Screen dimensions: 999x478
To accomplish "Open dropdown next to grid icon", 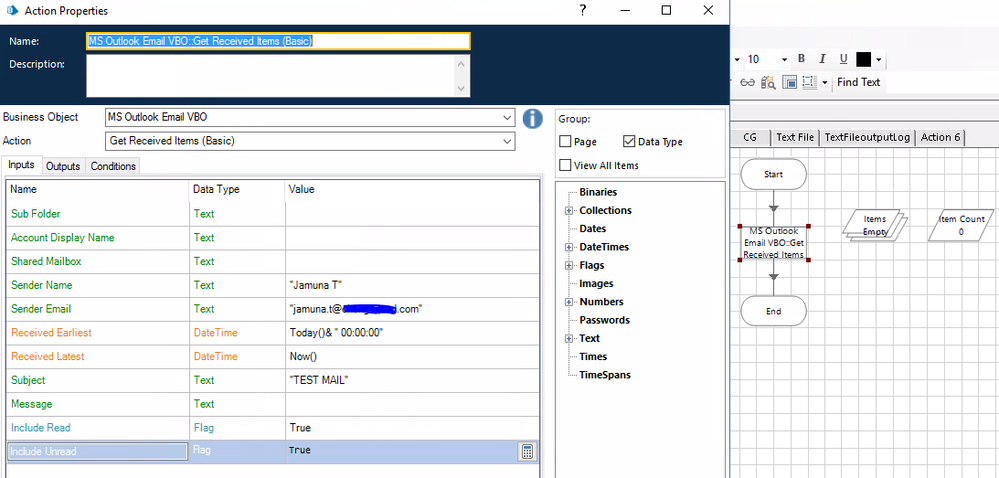I will click(x=825, y=82).
